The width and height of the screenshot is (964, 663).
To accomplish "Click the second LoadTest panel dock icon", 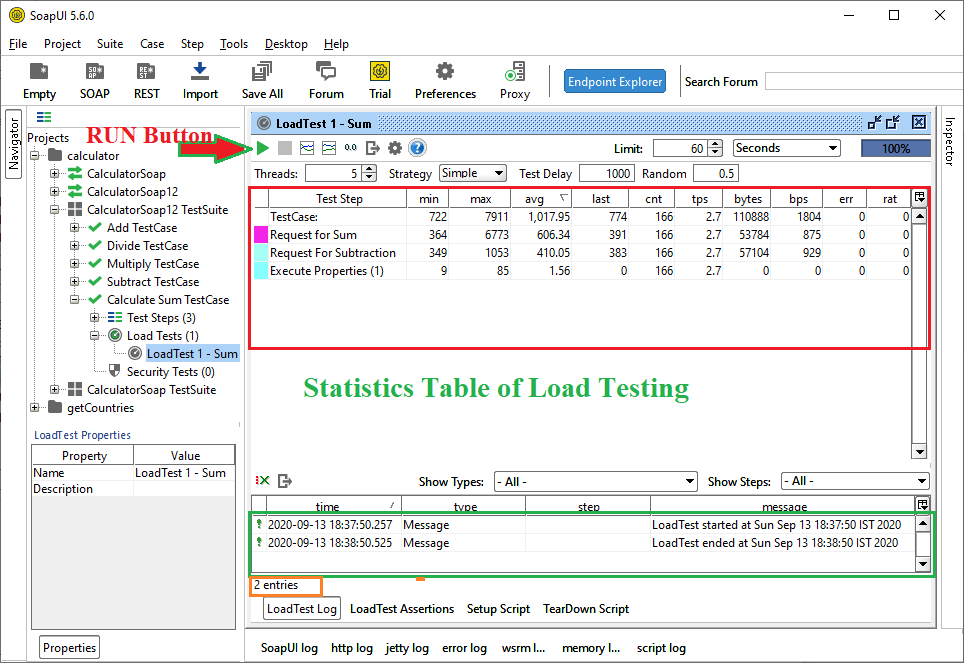I will coord(893,122).
